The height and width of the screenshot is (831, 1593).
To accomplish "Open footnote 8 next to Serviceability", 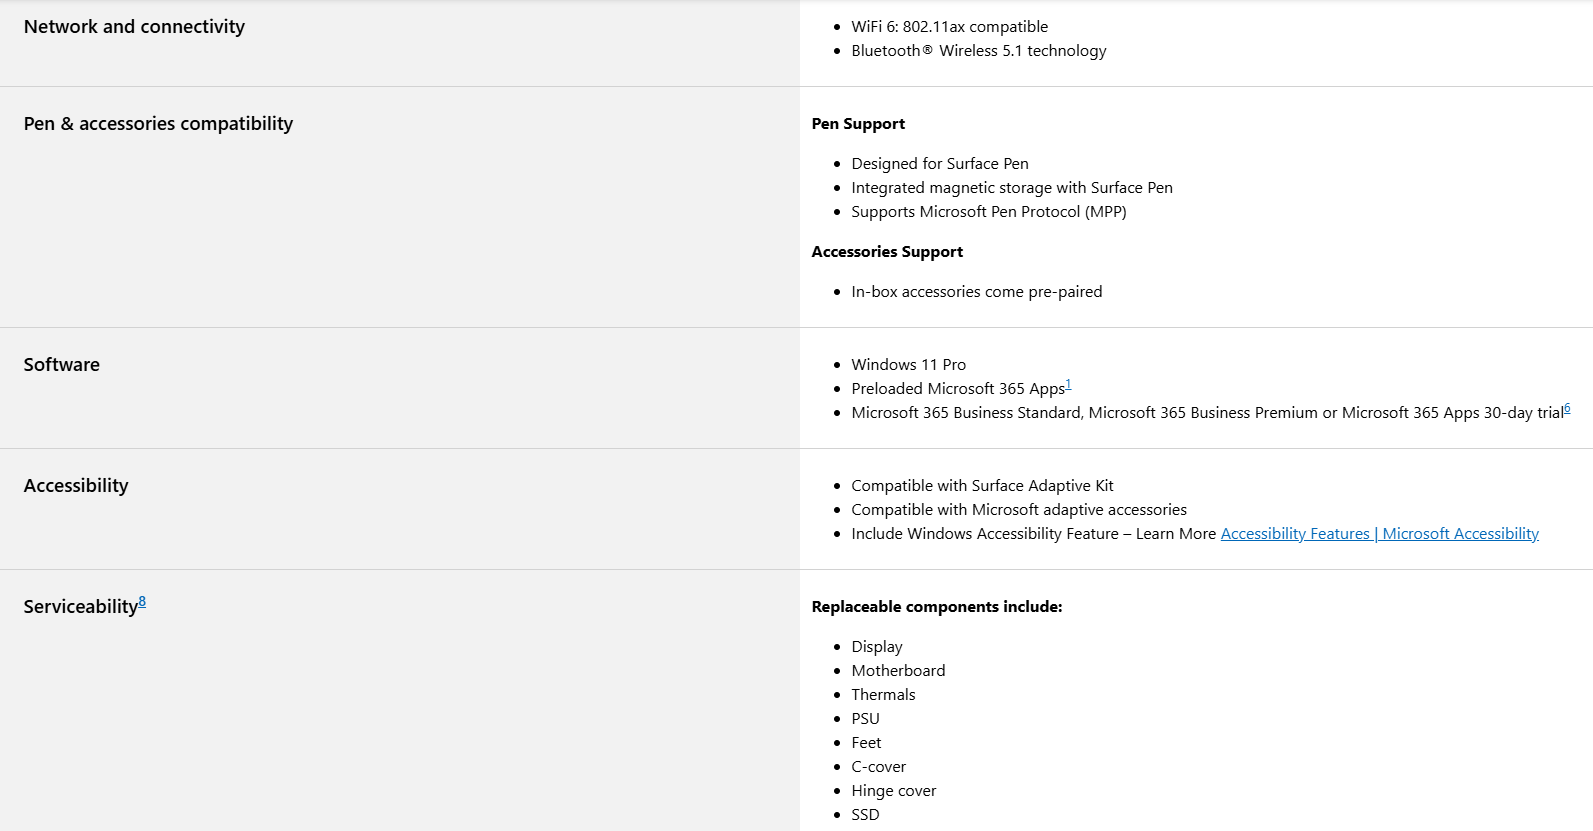I will click(142, 601).
